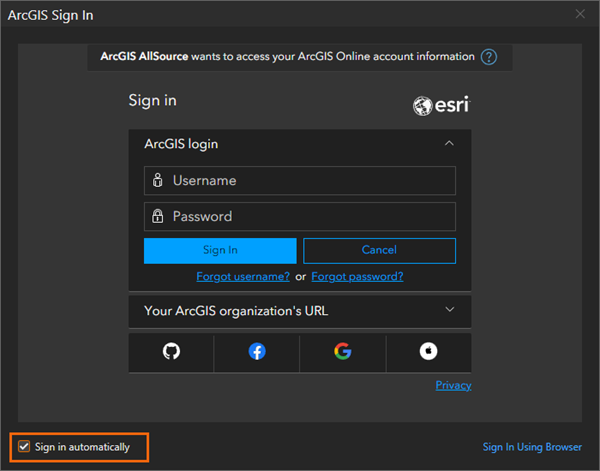Screen dimensions: 600x471
Task: Click the user icon in Username field
Action: [x=157, y=181]
